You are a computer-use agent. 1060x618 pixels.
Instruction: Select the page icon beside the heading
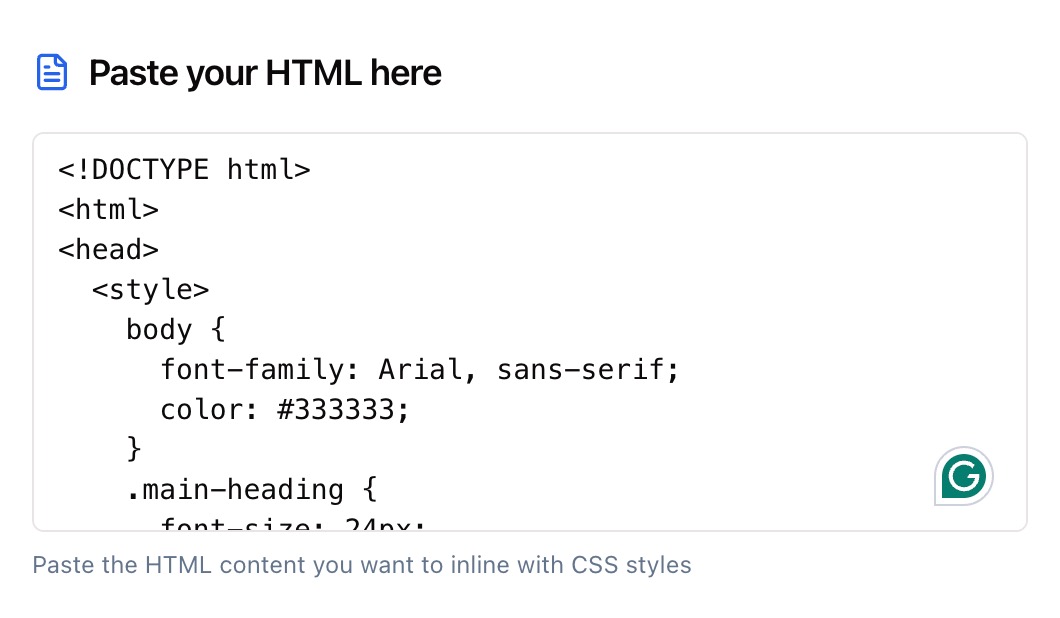click(x=52, y=71)
